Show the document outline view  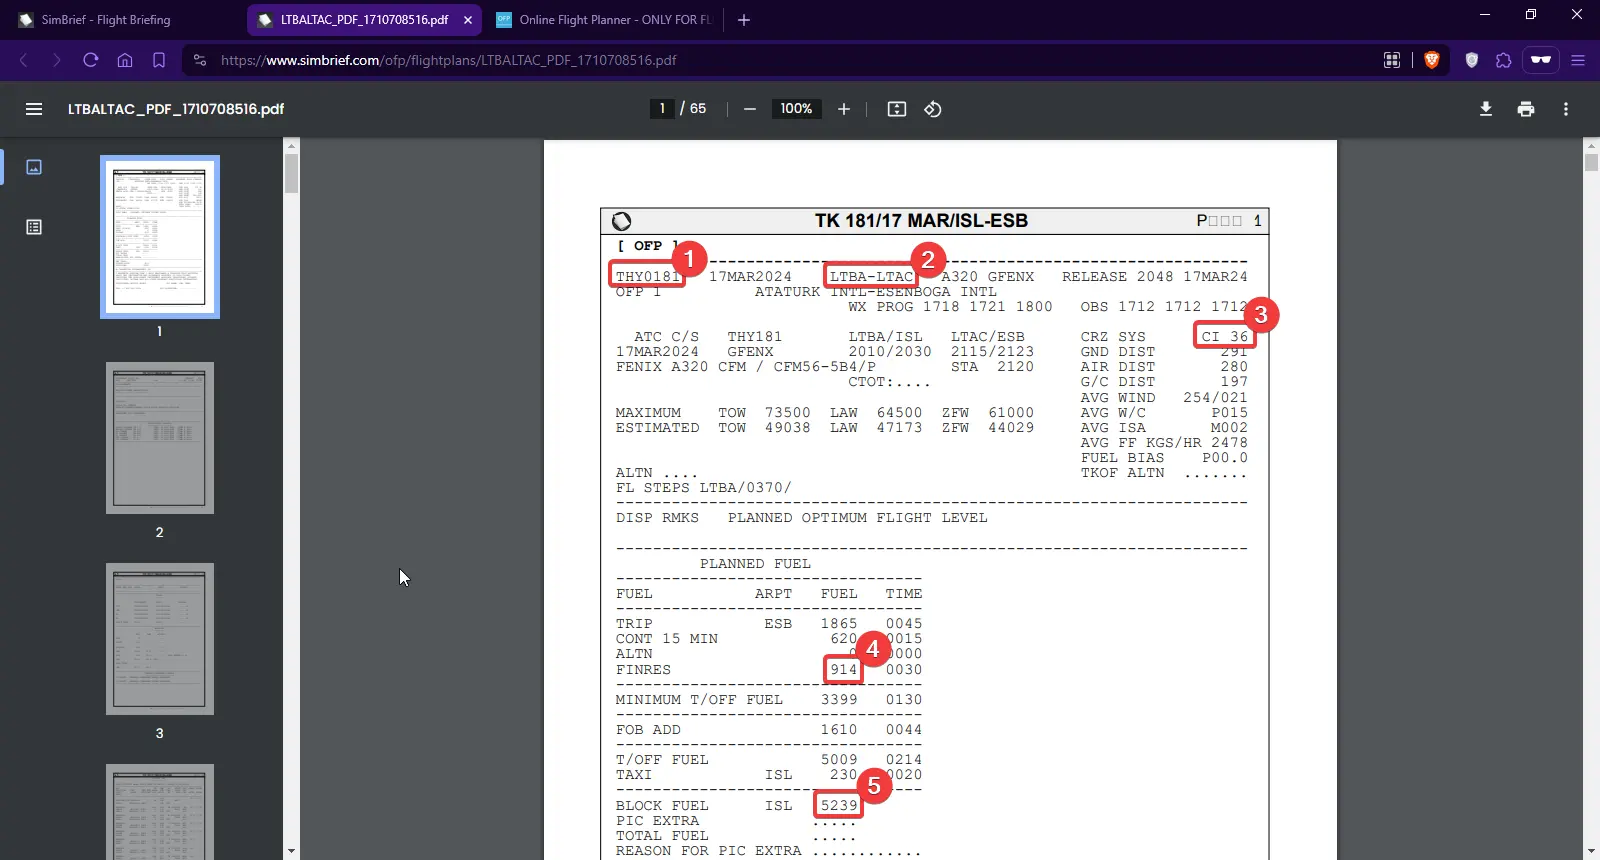34,227
